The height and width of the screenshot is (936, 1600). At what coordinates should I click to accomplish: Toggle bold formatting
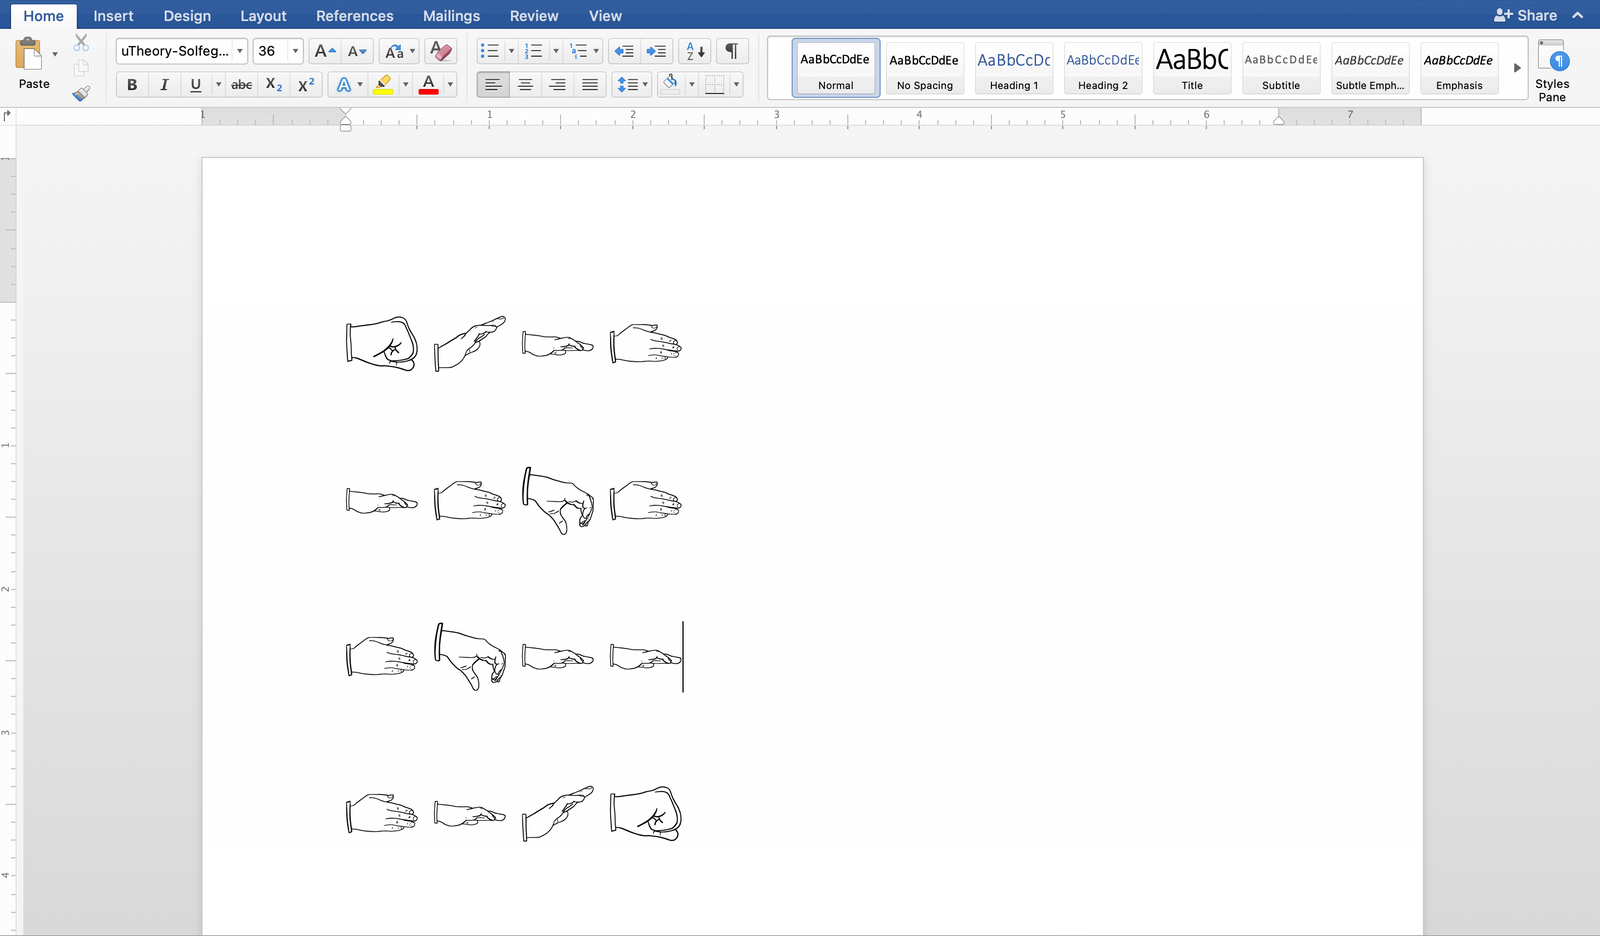[x=132, y=85]
